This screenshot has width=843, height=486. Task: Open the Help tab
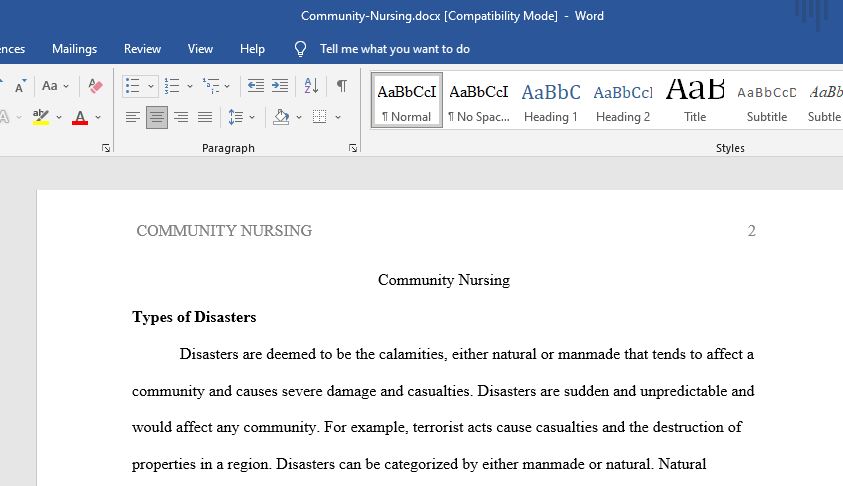pyautogui.click(x=252, y=49)
